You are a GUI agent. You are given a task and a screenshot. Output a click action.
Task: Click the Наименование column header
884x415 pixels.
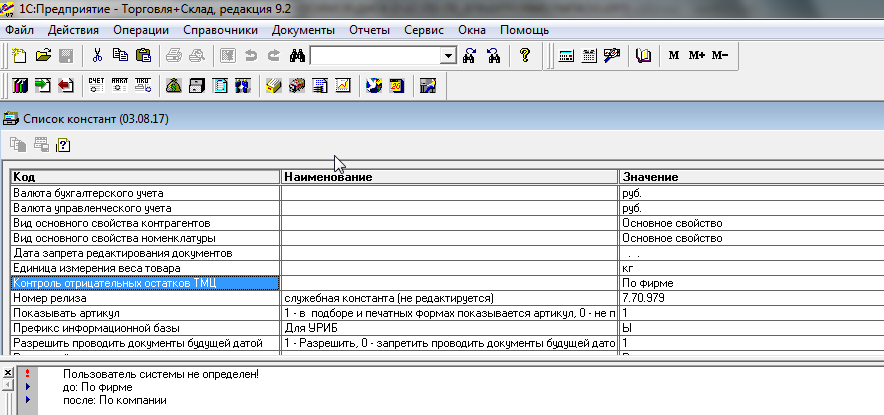click(449, 177)
